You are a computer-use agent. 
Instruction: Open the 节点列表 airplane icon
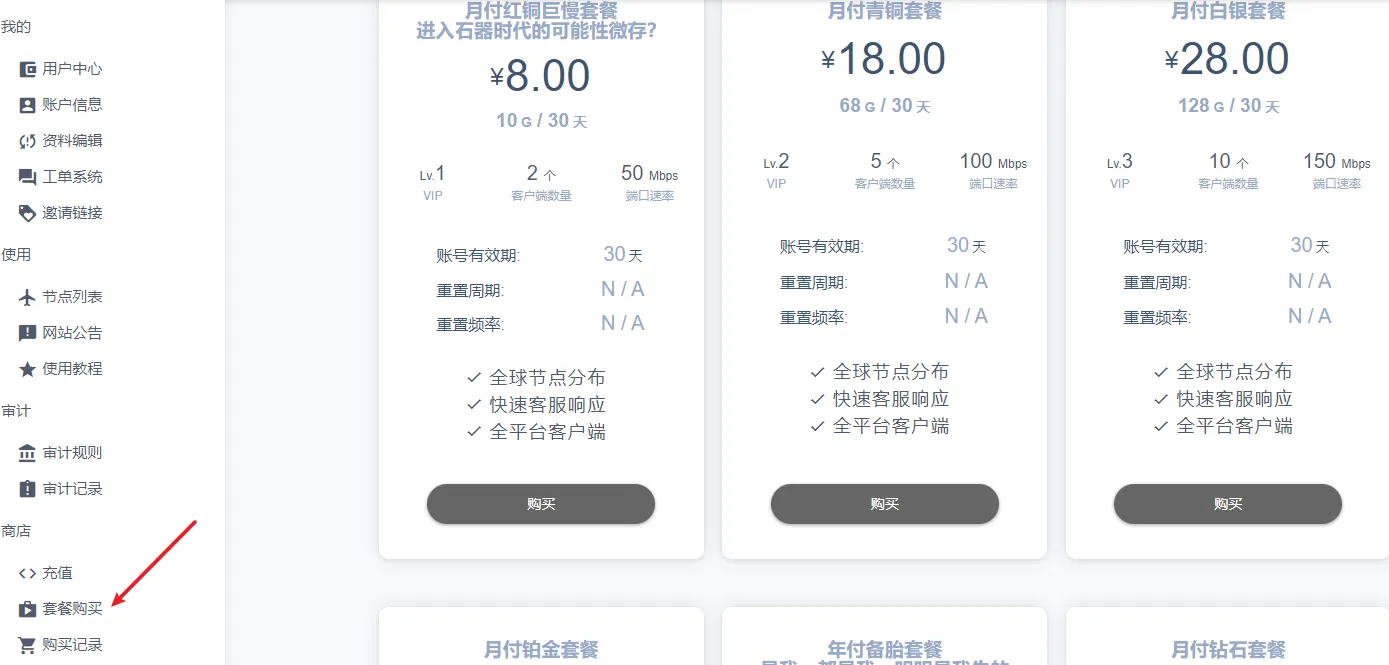coord(28,297)
